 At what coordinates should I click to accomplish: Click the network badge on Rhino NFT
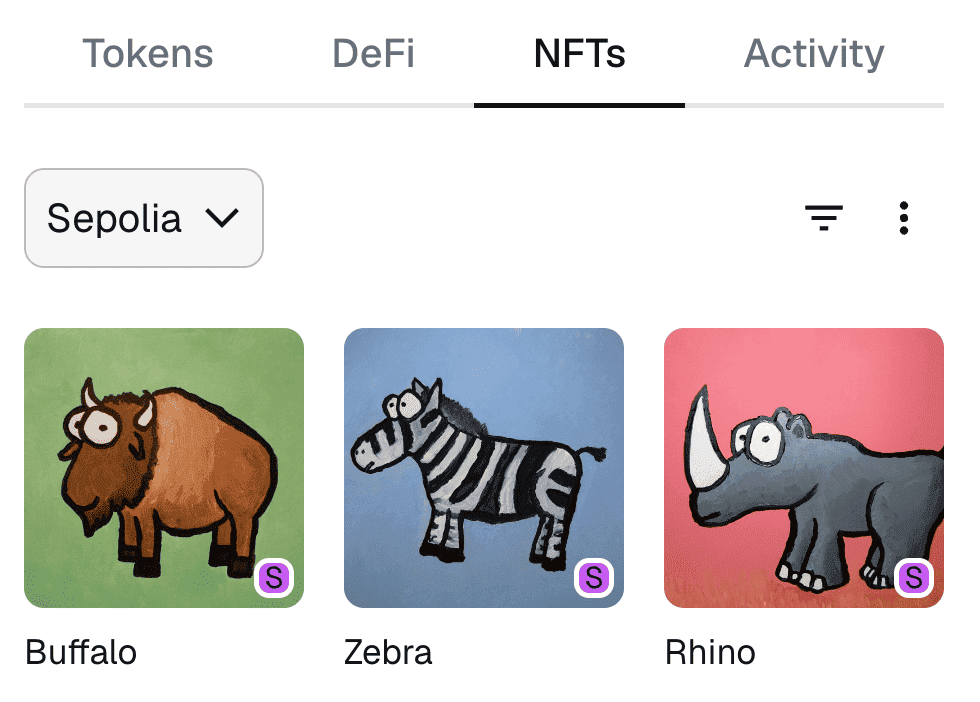913,578
